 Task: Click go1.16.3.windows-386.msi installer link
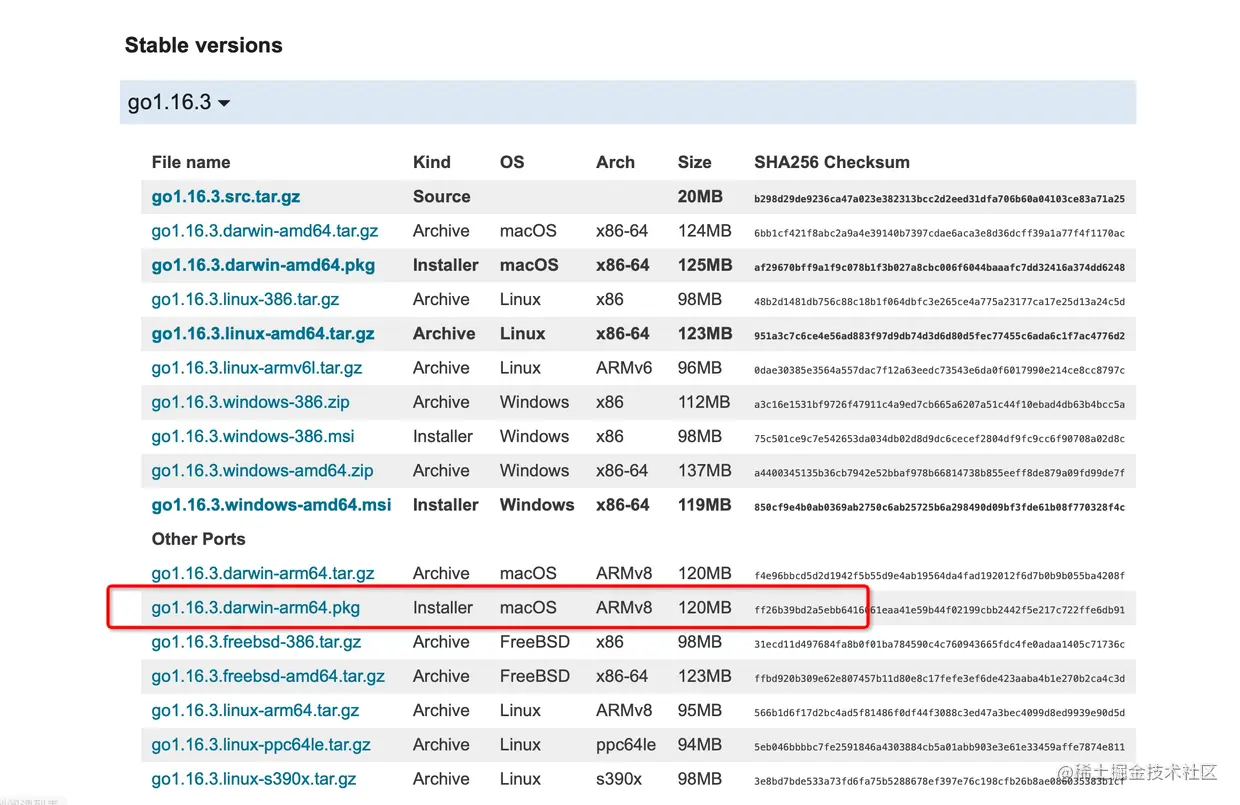click(253, 436)
